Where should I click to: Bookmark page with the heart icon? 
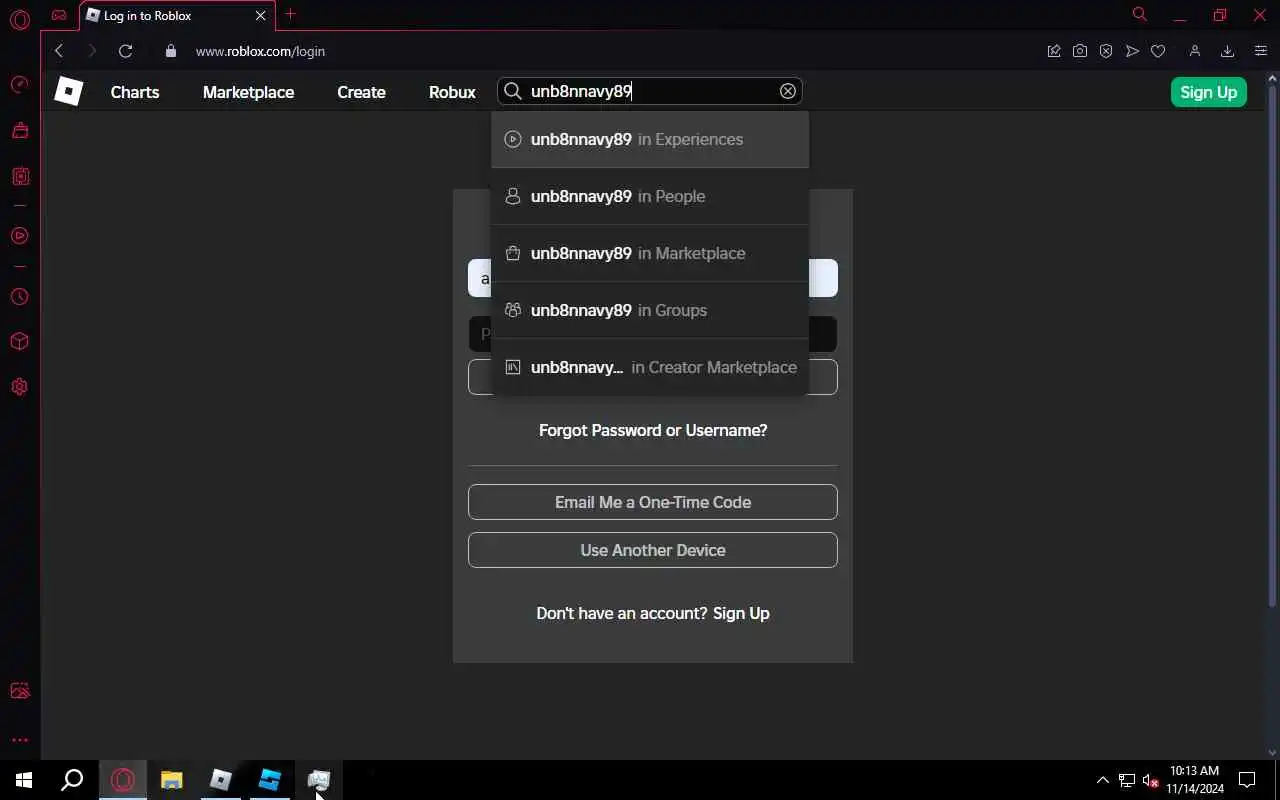[x=1158, y=51]
